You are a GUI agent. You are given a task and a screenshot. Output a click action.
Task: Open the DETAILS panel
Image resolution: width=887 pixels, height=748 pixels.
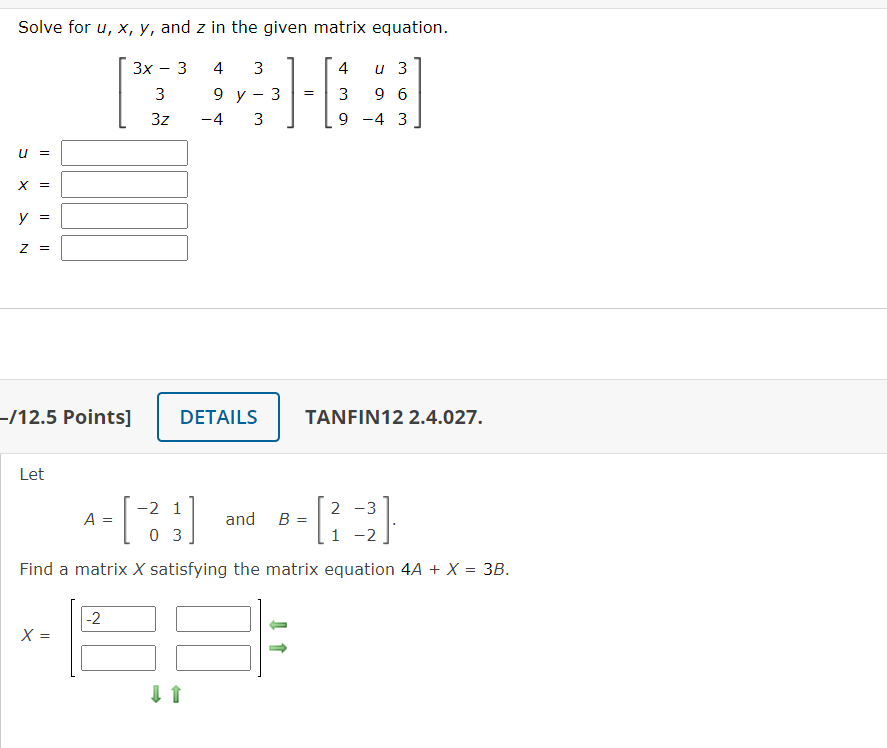217,417
